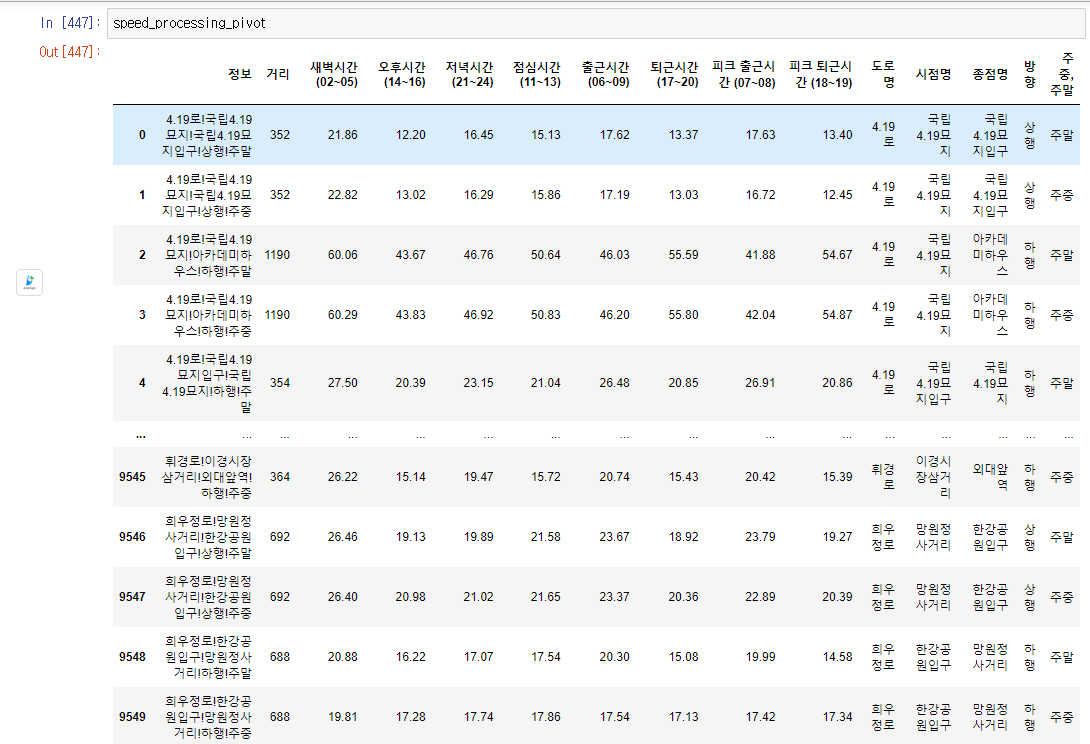Select the 퇴근시간 (17~20) column header
Image resolution: width=1090 pixels, height=744 pixels.
pos(674,74)
